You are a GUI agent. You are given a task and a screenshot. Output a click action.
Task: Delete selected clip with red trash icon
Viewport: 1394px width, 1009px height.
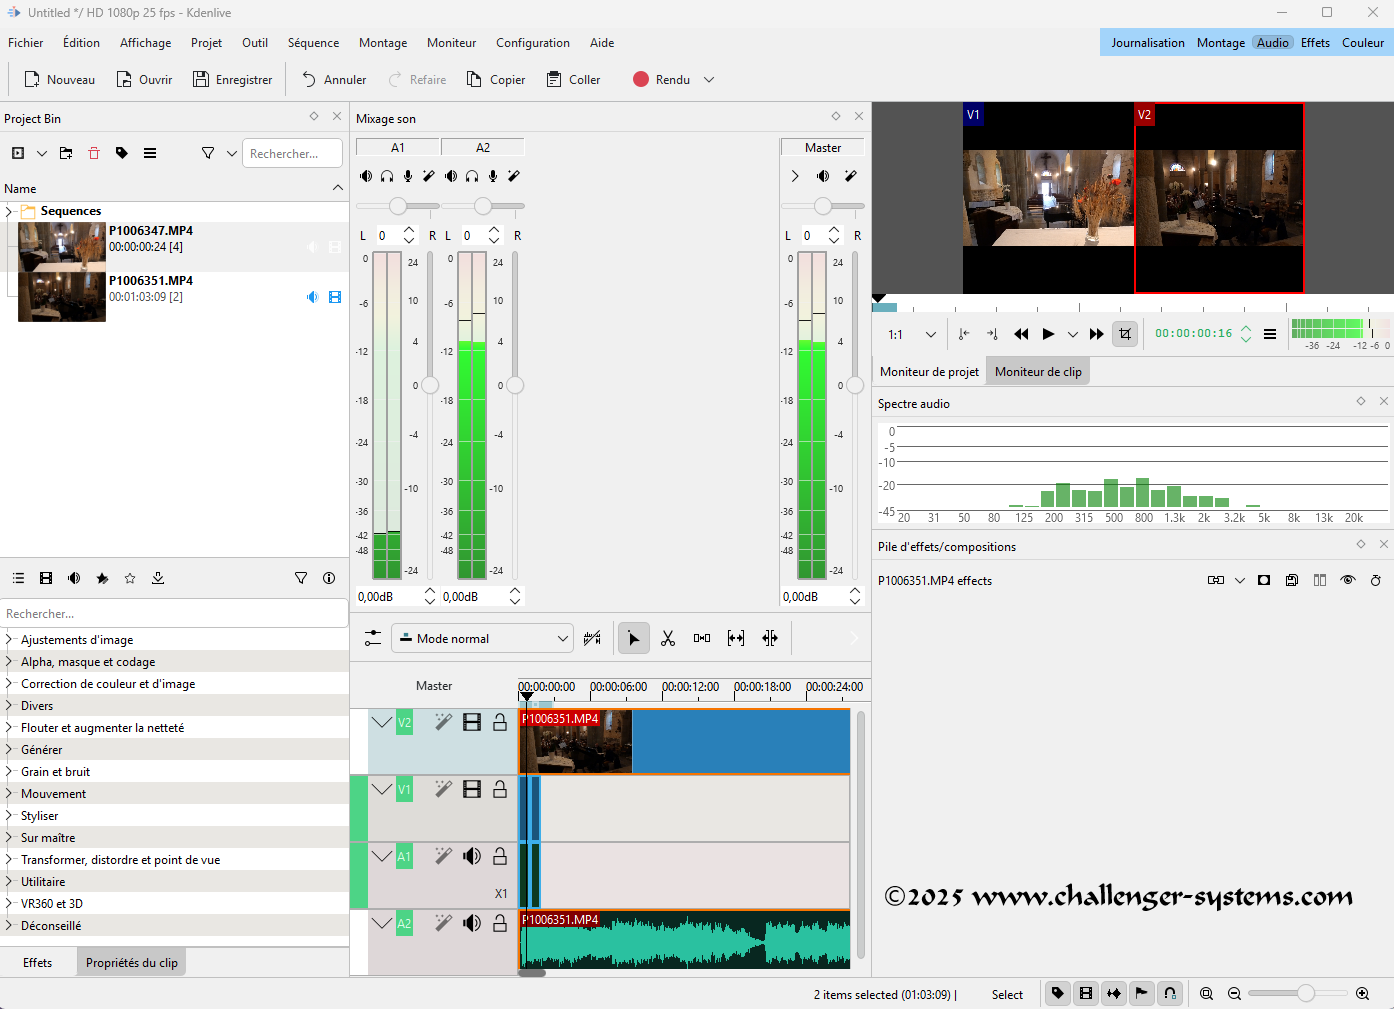(x=94, y=153)
